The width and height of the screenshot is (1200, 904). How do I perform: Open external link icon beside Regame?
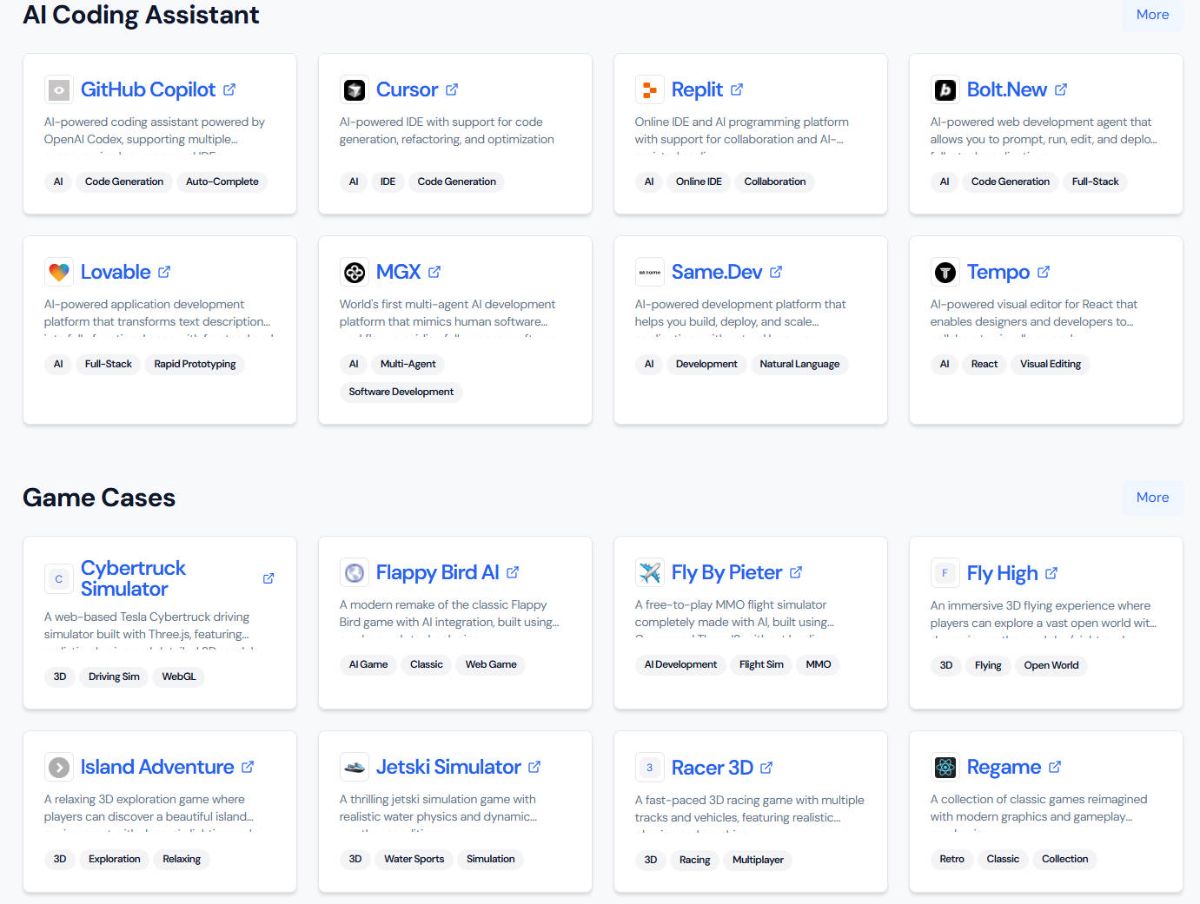1055,767
